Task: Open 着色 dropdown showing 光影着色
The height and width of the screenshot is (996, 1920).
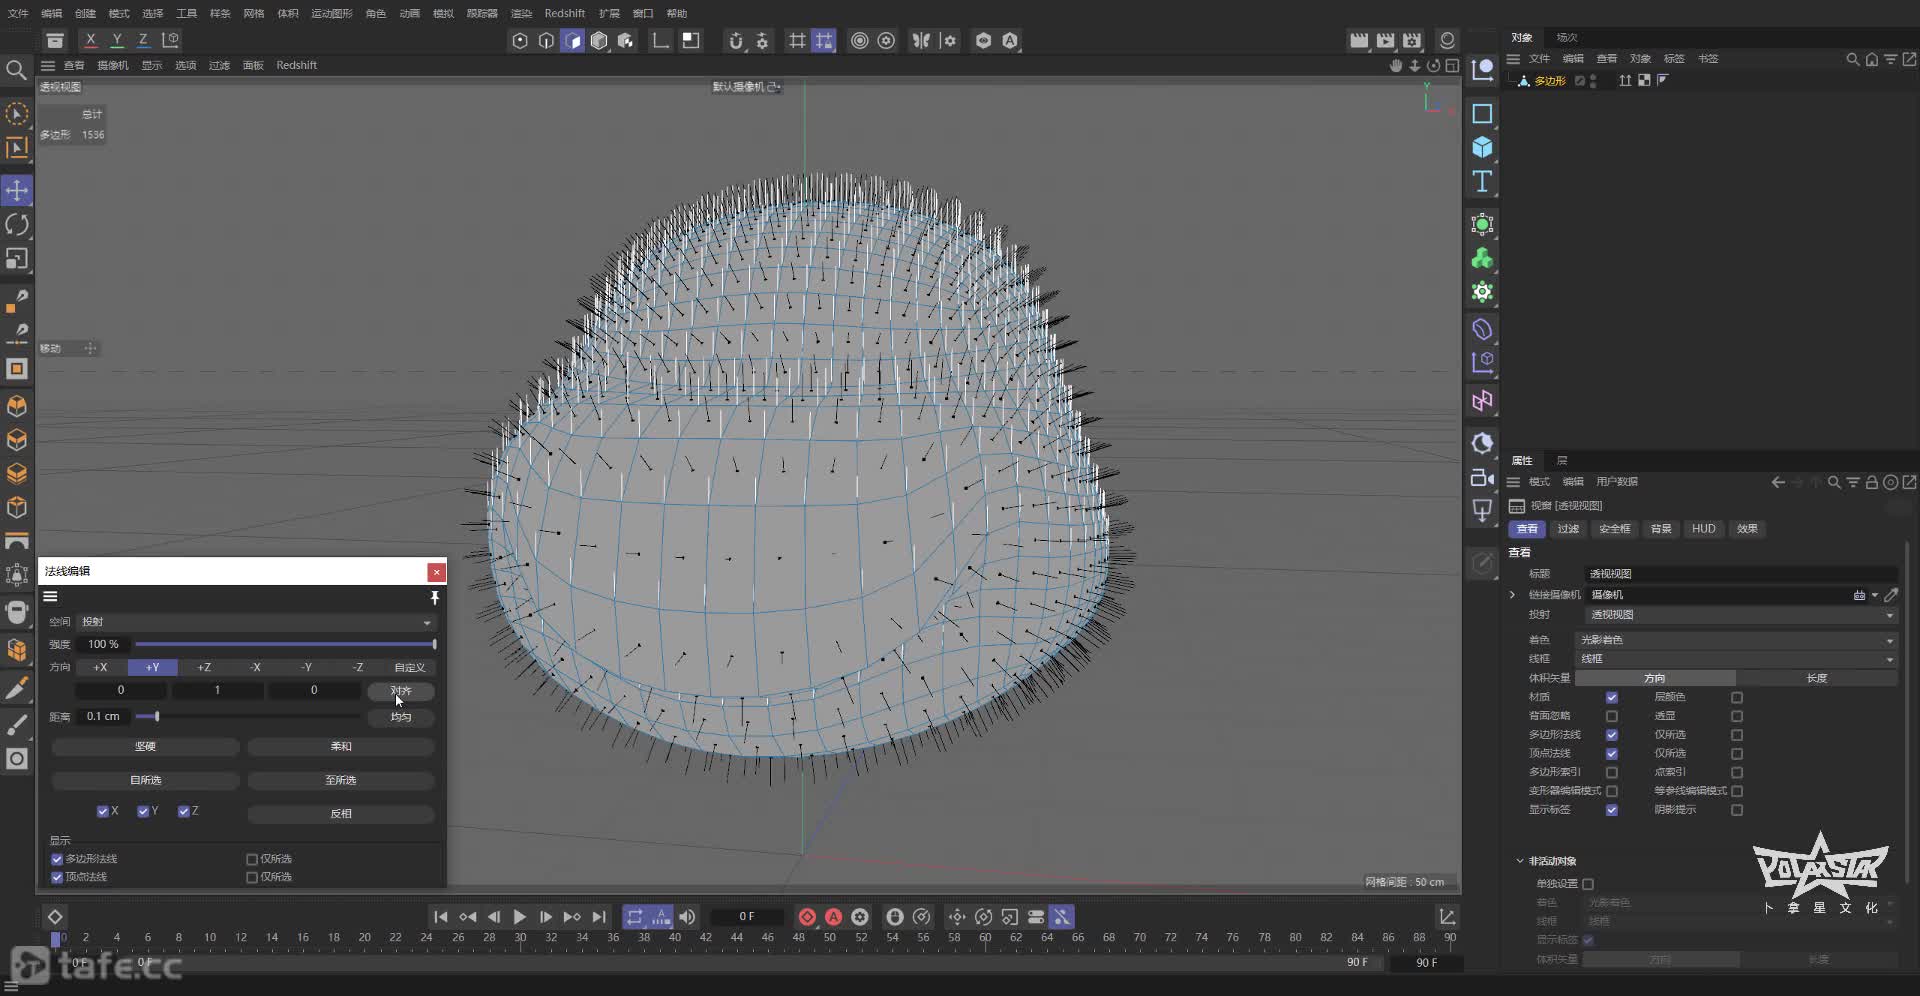Action: (x=1736, y=640)
